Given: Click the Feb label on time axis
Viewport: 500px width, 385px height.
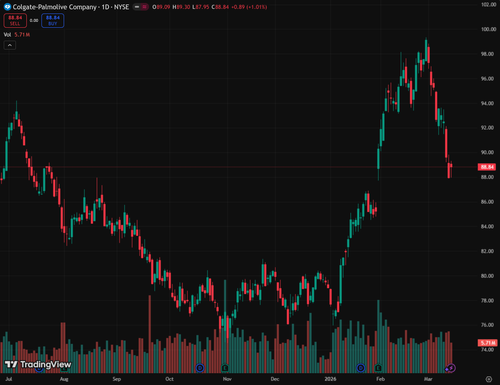Looking at the screenshot, I should (380, 379).
